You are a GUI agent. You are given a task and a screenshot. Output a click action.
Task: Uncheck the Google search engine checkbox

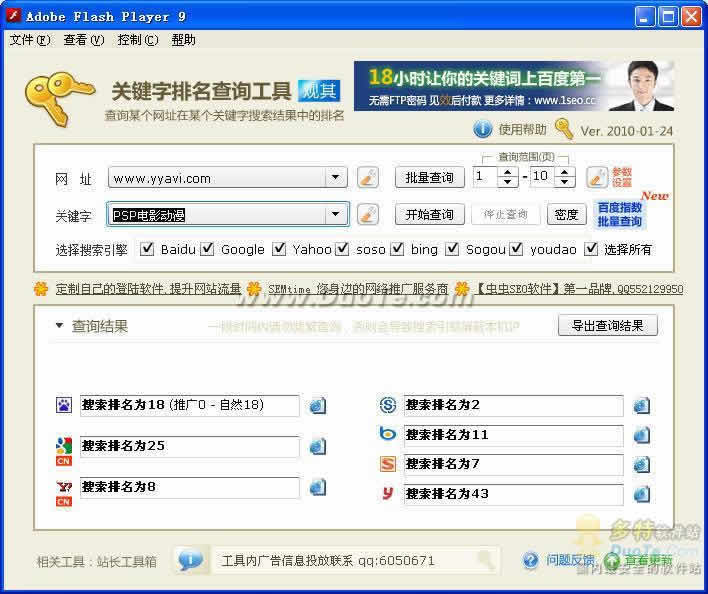[x=207, y=249]
